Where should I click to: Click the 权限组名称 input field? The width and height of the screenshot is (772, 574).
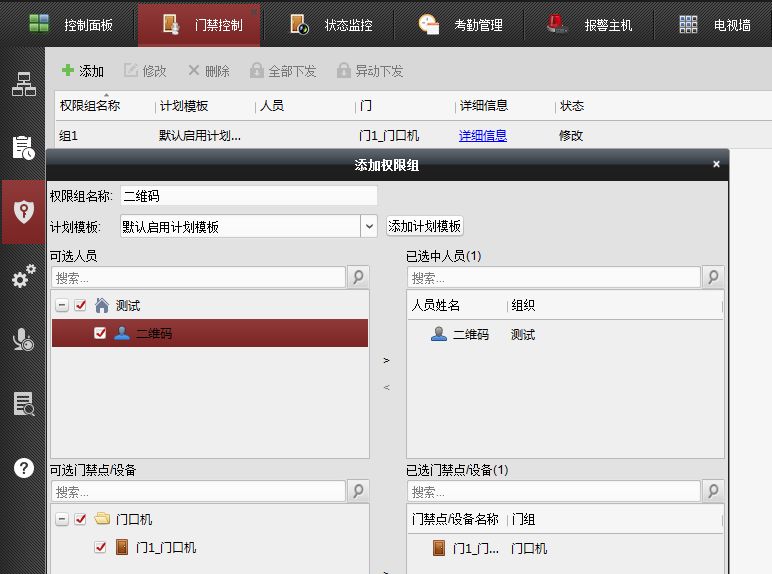[248, 196]
